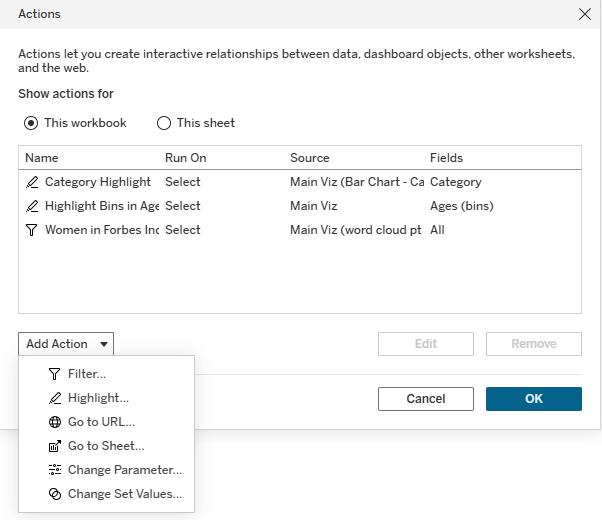This screenshot has width=602, height=520.
Task: Choose Go to URL... menu entry
Action: pos(101,422)
